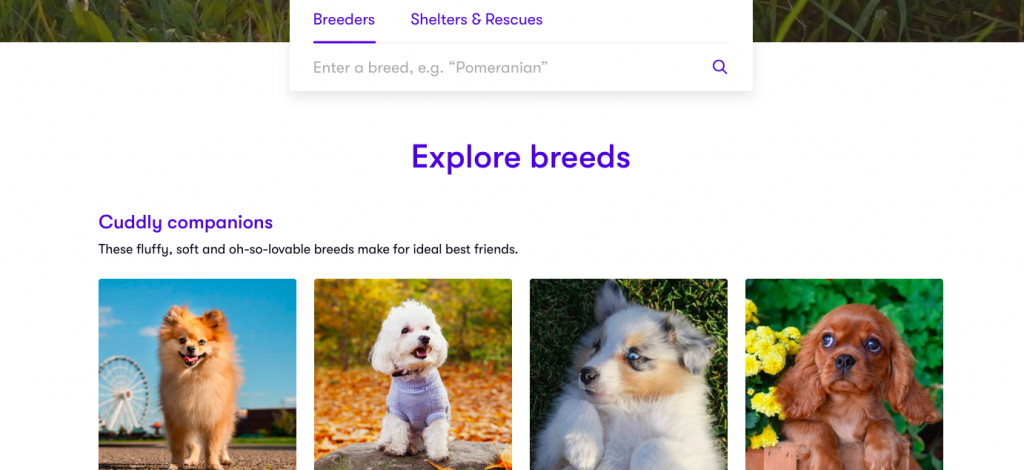Click the spaniel puppy's nose
The image size is (1024, 470).
[x=844, y=360]
